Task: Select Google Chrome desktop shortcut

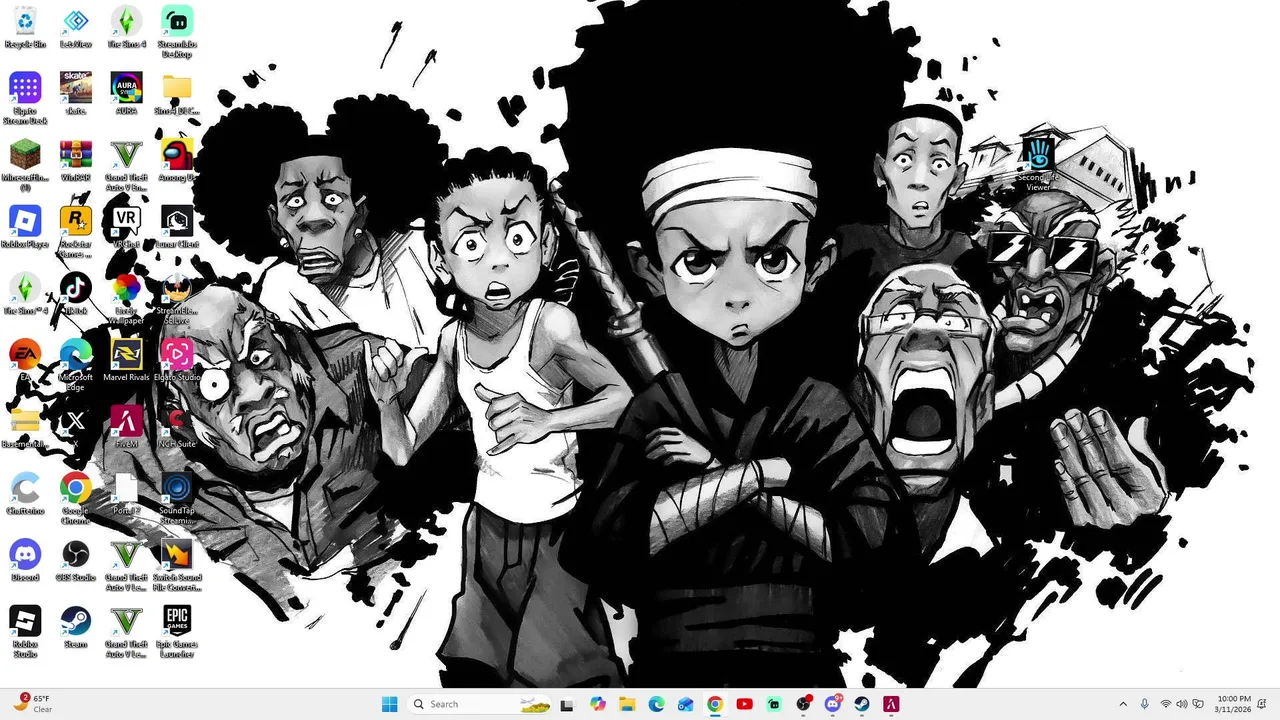Action: pos(76,498)
